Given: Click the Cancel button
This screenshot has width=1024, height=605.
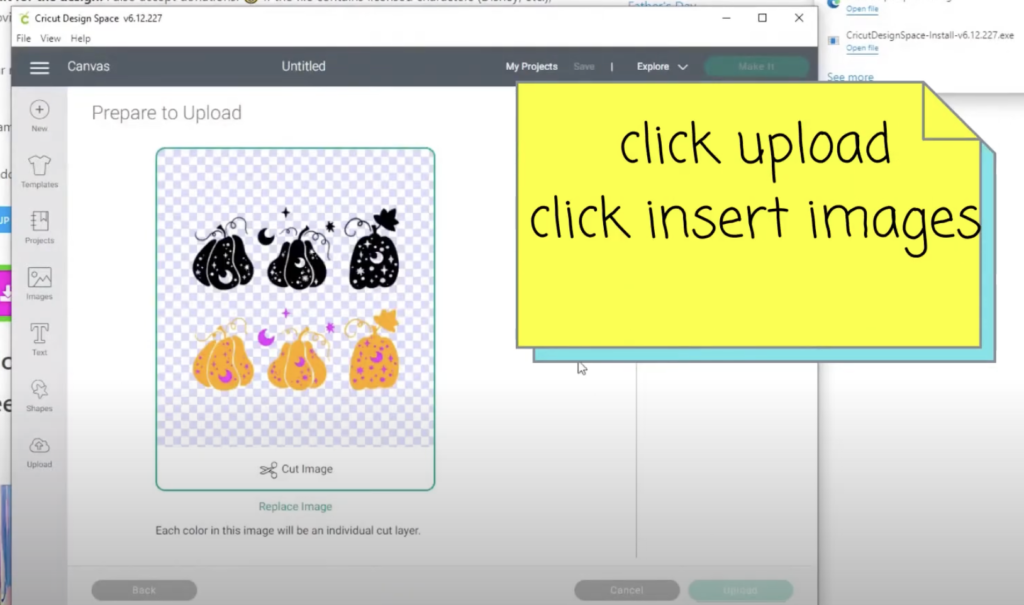Looking at the screenshot, I should 626,590.
